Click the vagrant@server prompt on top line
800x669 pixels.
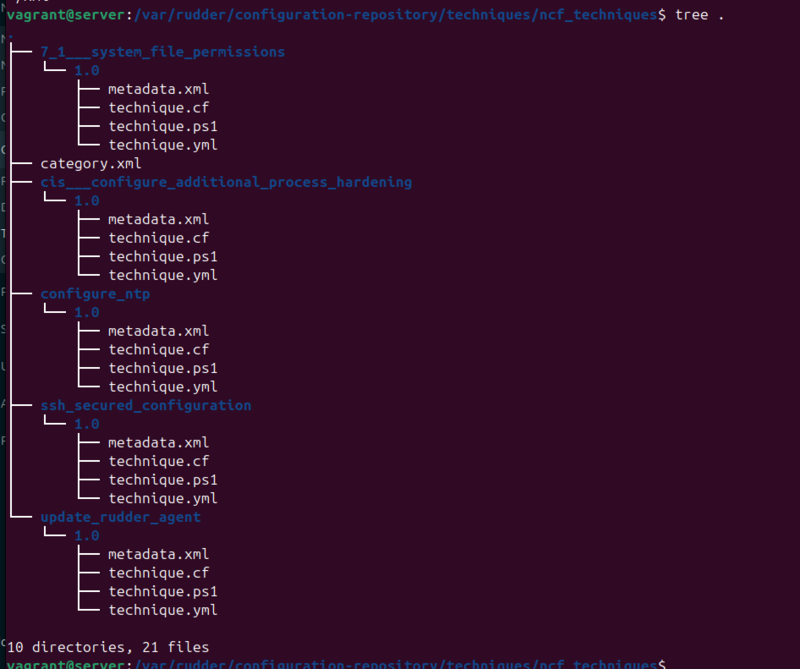[x=65, y=15]
